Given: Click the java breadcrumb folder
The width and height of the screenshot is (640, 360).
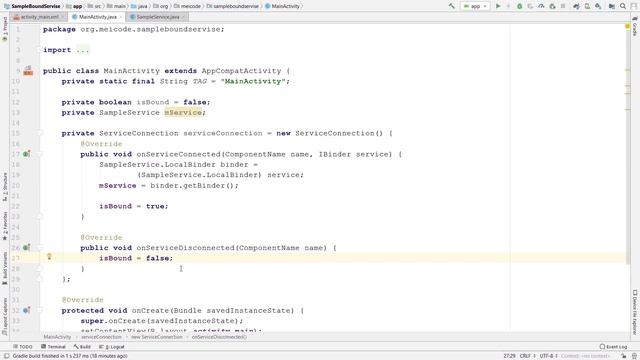Looking at the screenshot, I should [139, 6].
